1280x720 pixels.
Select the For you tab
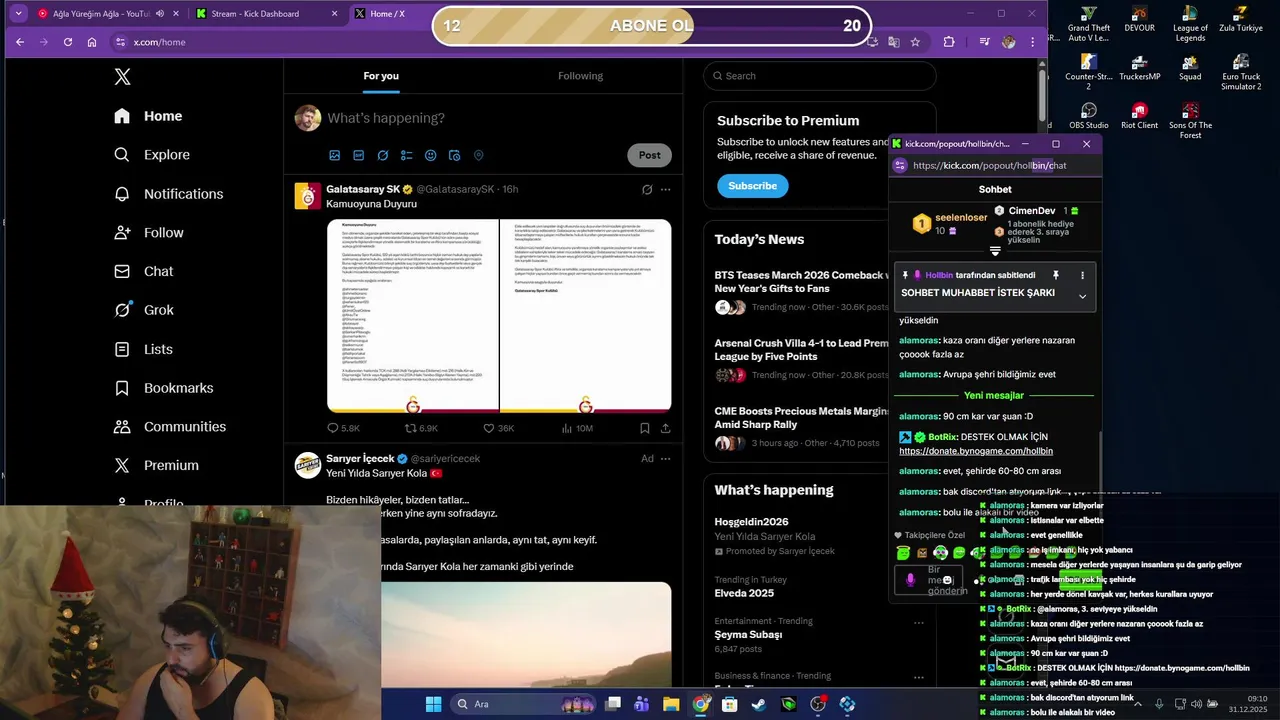click(381, 76)
